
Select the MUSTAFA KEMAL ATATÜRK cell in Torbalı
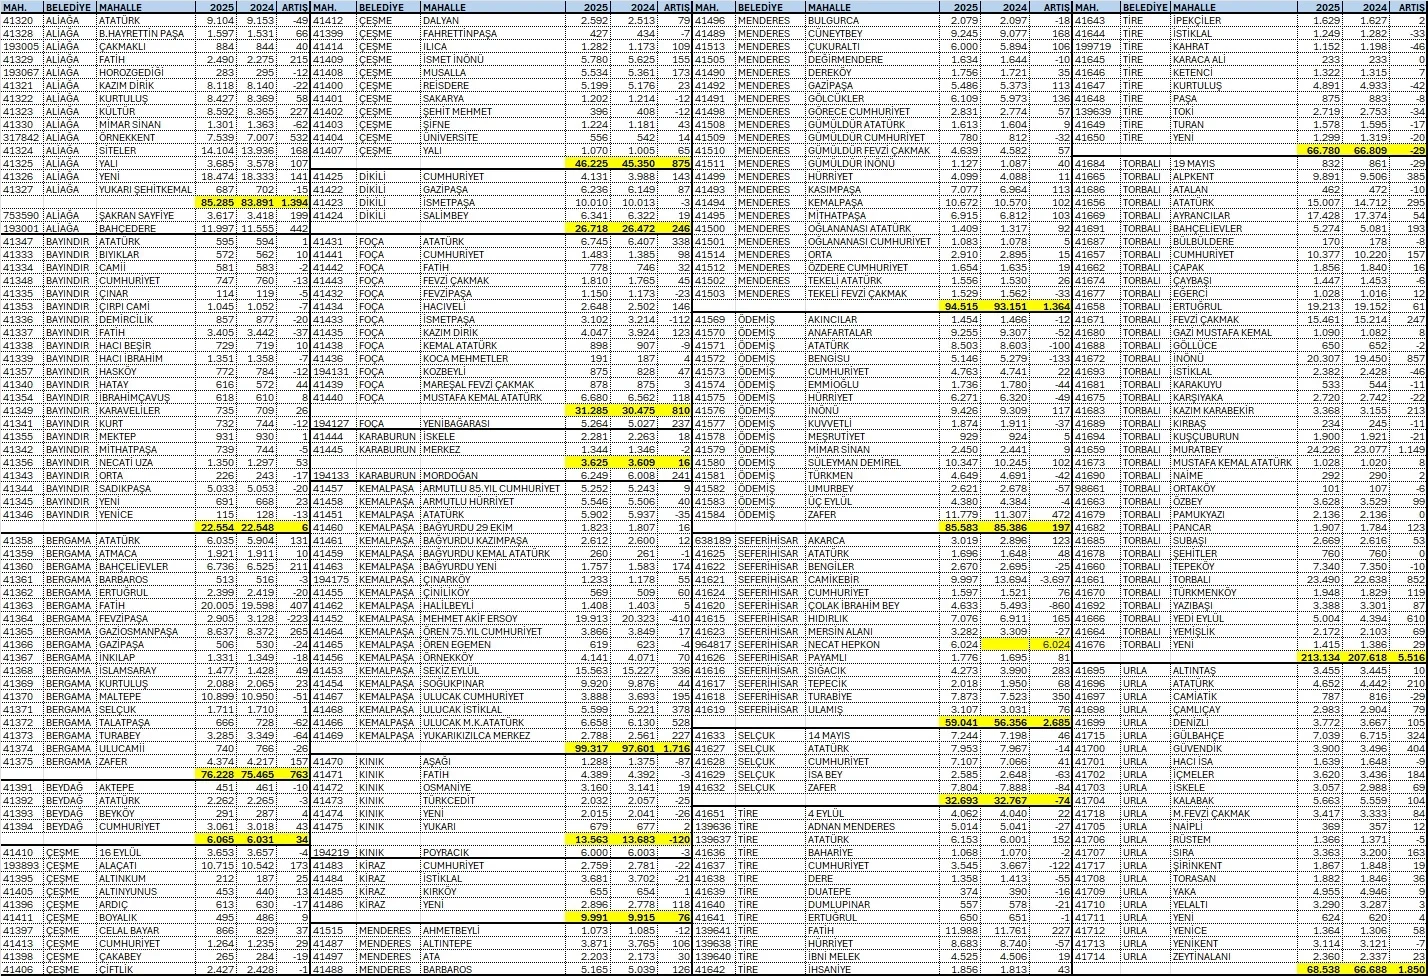1233,462
